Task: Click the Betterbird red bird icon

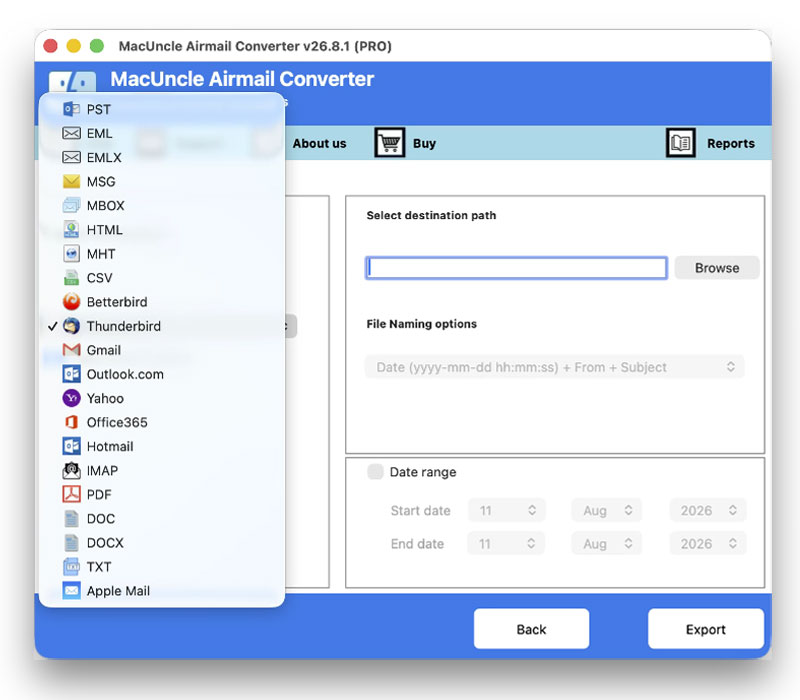Action: tap(71, 302)
